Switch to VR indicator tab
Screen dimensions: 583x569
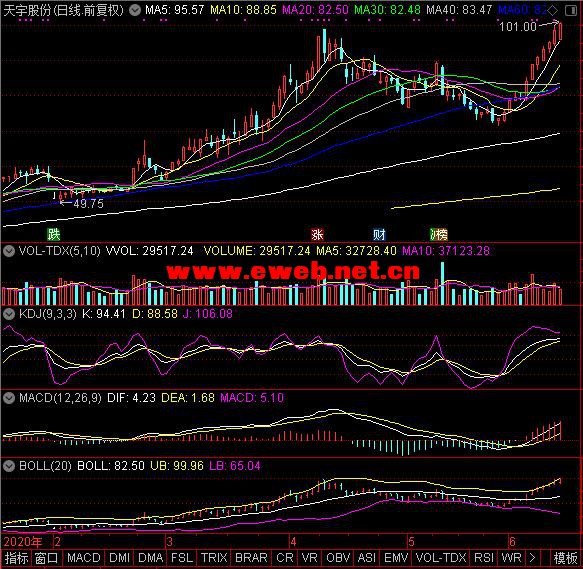point(309,558)
